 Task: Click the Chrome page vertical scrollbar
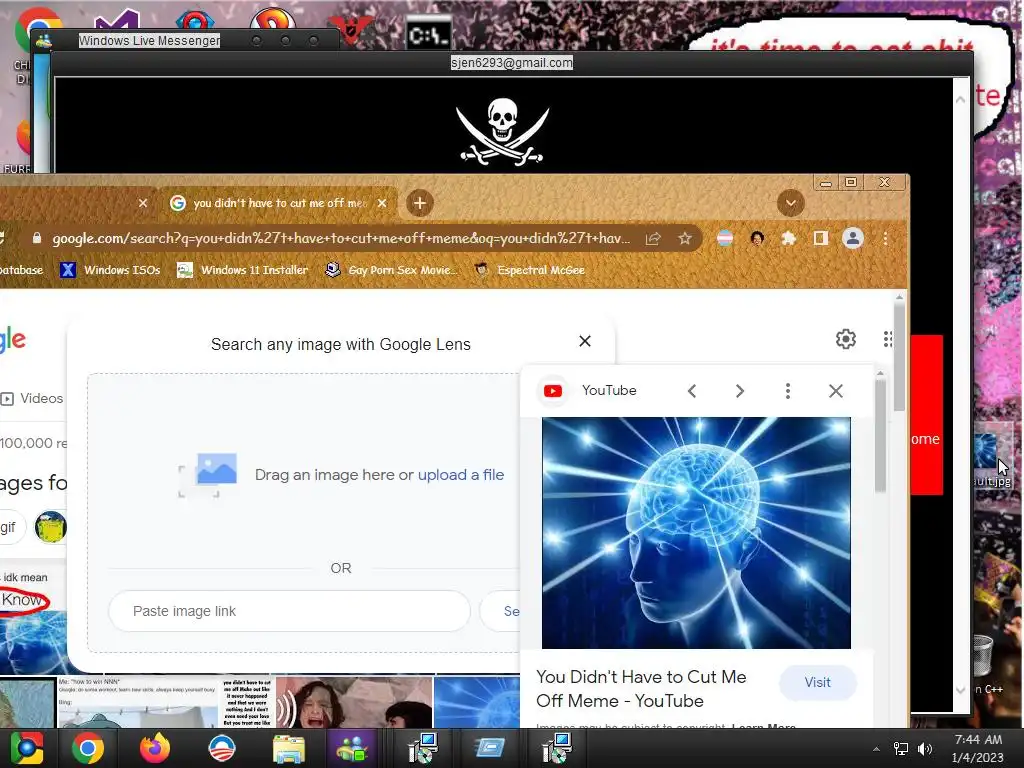[899, 356]
